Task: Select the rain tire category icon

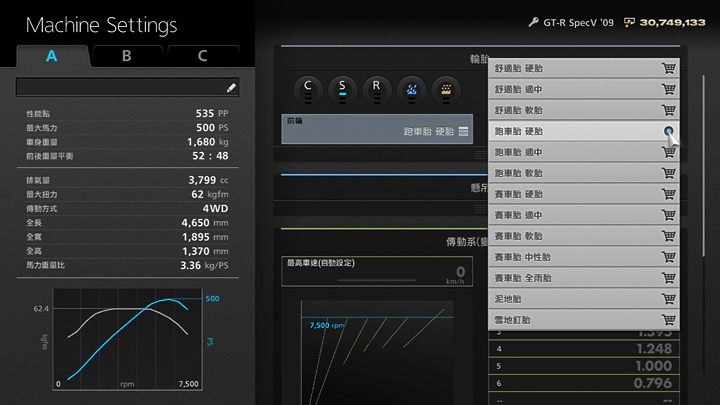Action: 410,88
